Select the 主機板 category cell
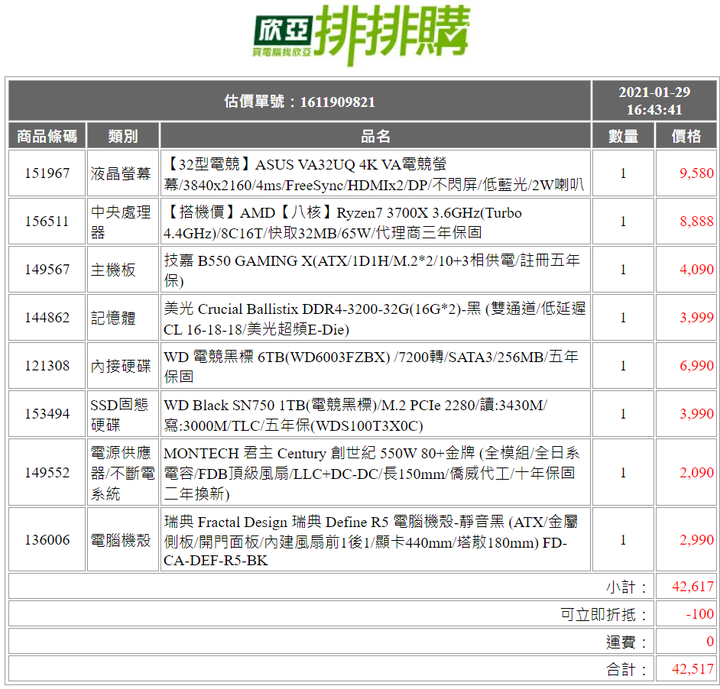This screenshot has height=689, width=720. pos(123,269)
